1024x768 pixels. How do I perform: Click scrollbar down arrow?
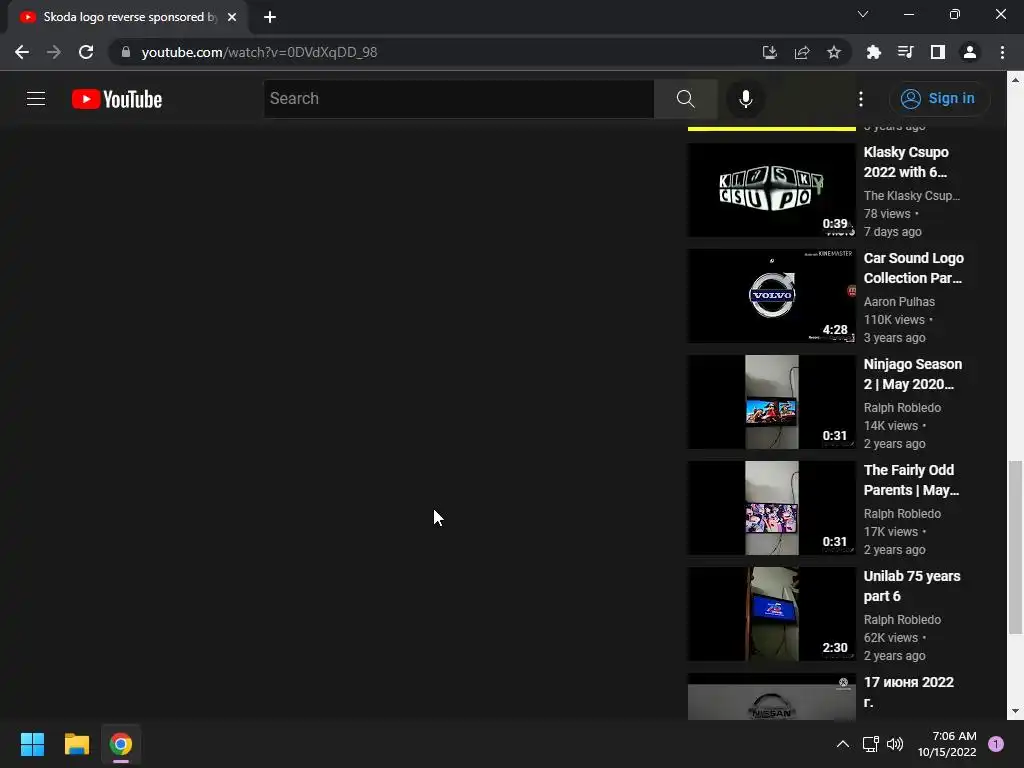[1015, 711]
